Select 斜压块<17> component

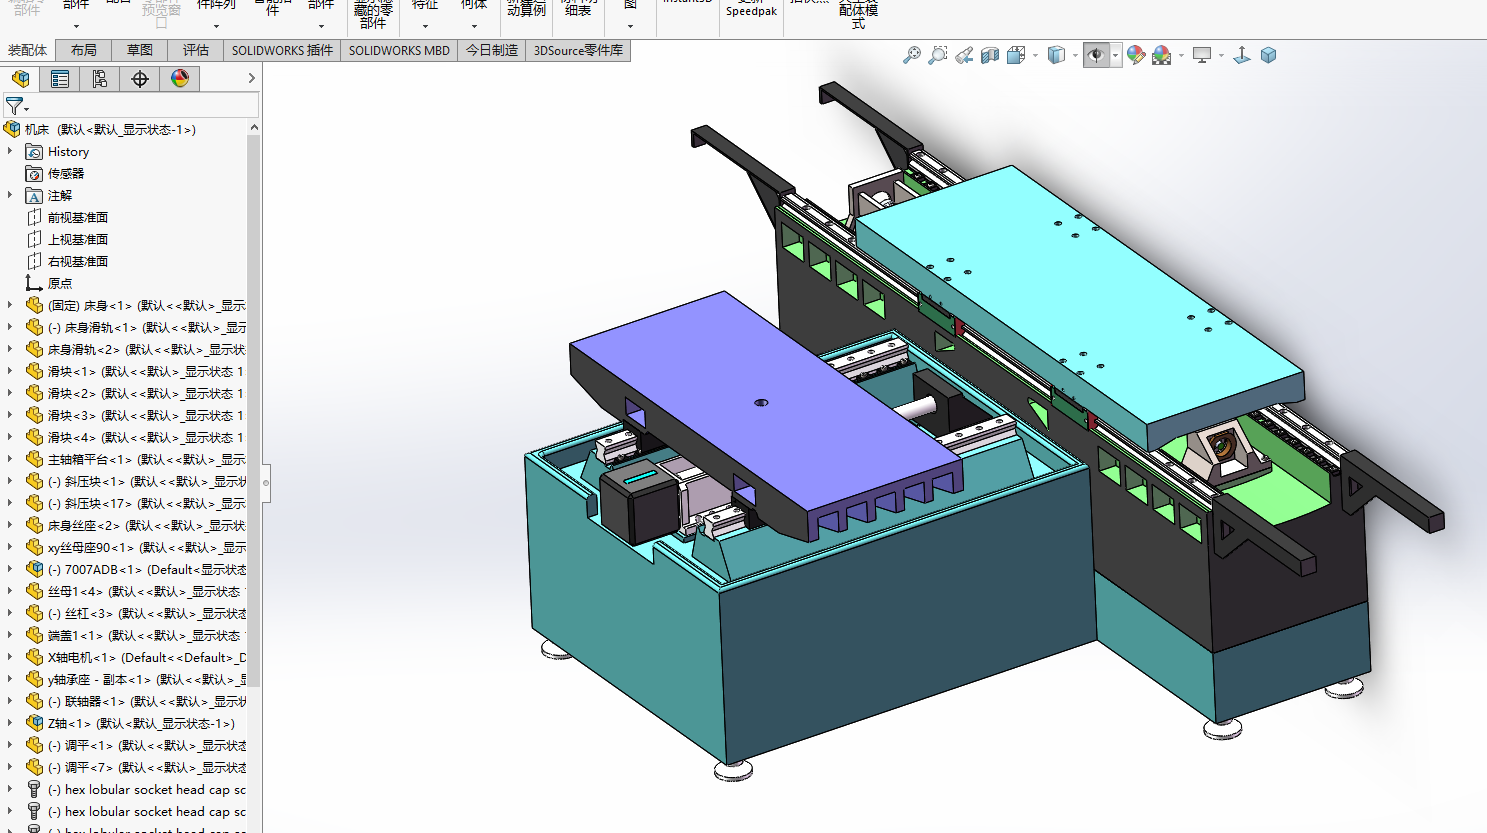click(147, 504)
